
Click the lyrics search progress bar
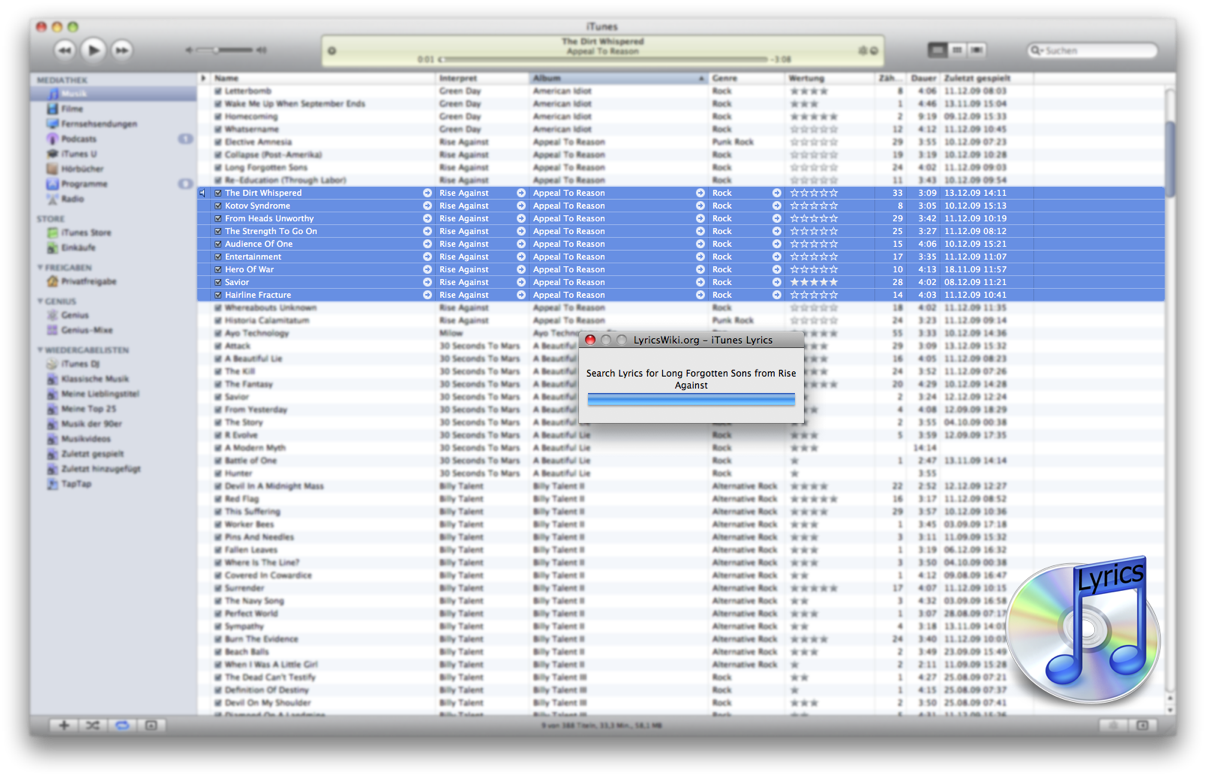tap(691, 400)
